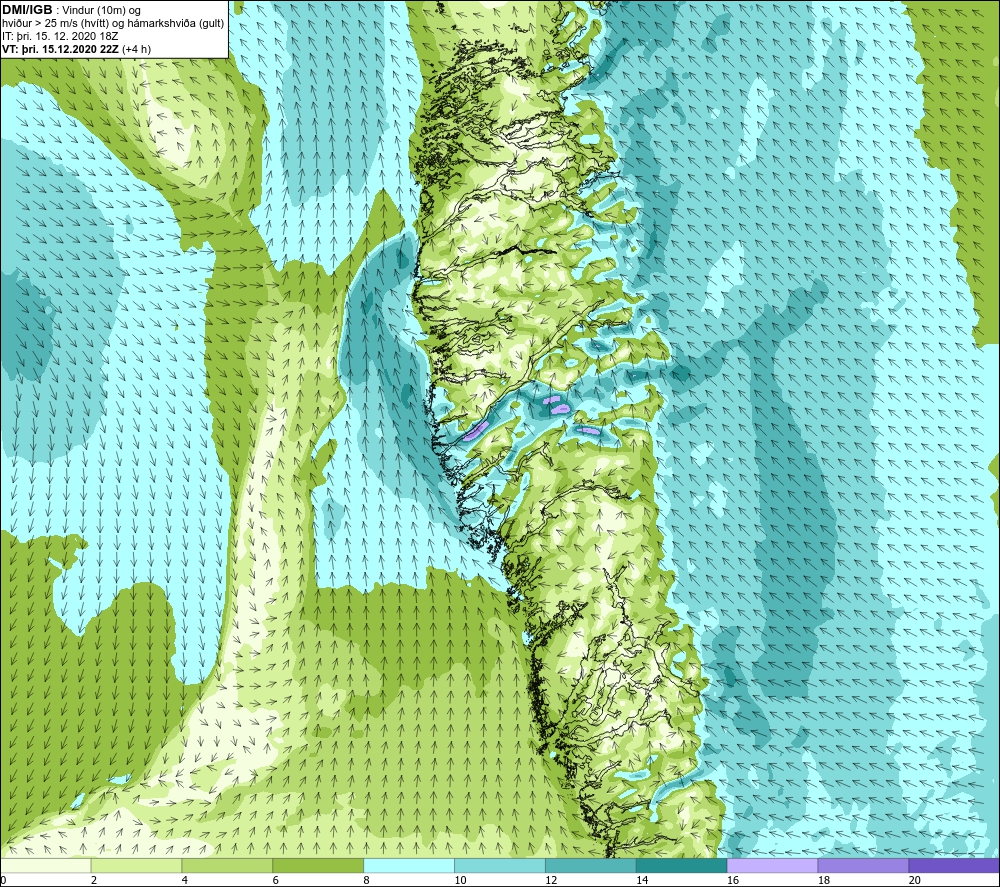The height and width of the screenshot is (887, 1000).
Task: Click the '12' scale label
Action: coord(551,880)
